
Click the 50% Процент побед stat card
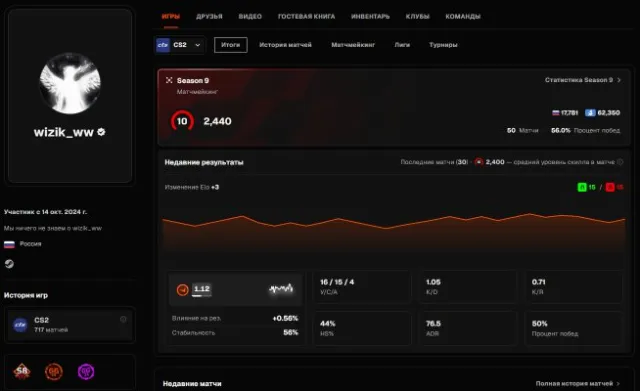pyautogui.click(x=573, y=329)
